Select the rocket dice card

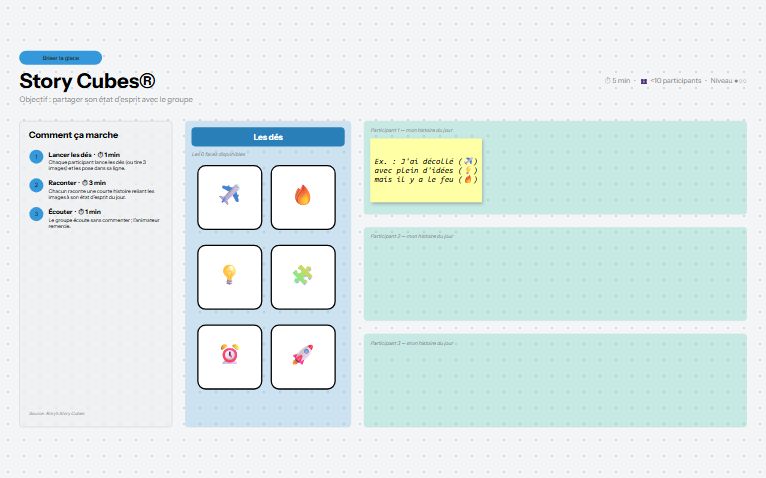pyautogui.click(x=303, y=357)
